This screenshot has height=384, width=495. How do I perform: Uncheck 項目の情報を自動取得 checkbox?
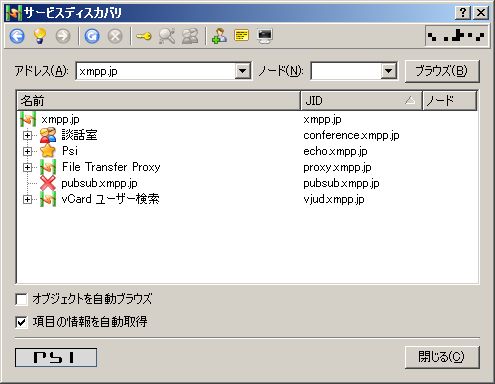point(21,322)
